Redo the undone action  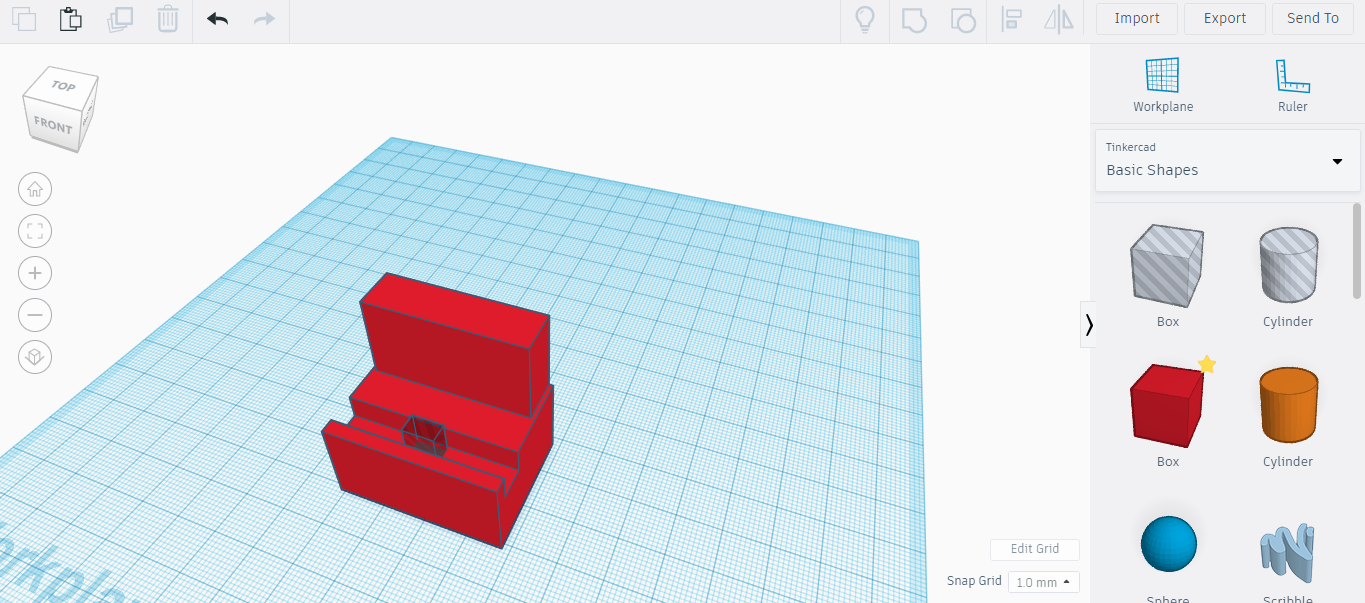coord(264,18)
